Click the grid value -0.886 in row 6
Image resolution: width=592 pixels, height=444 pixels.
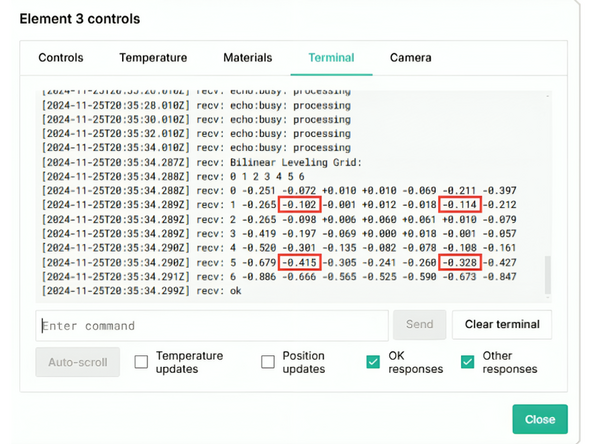pyautogui.click(x=259, y=277)
